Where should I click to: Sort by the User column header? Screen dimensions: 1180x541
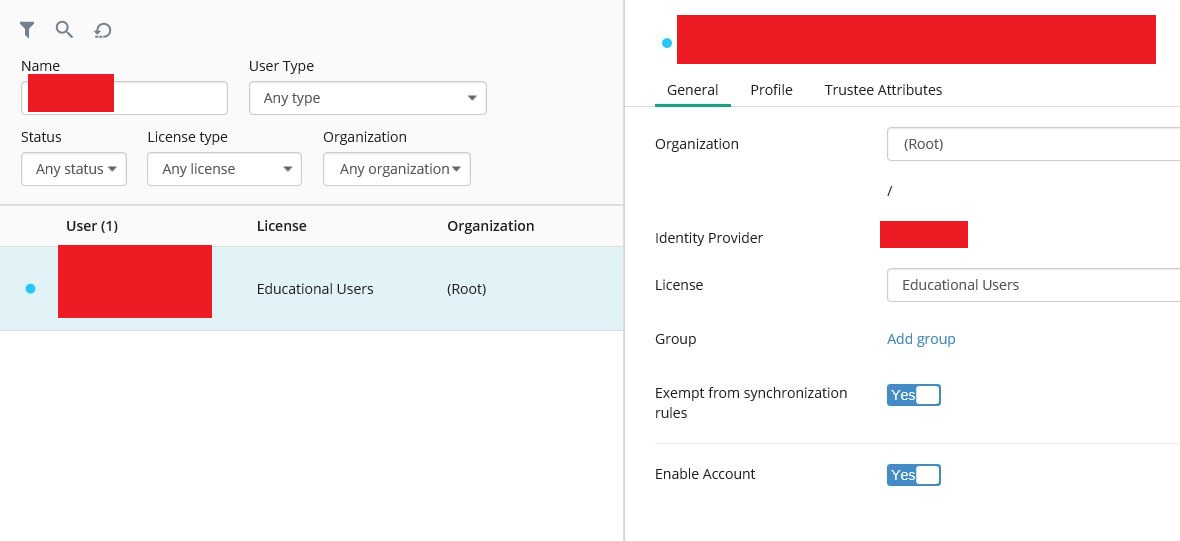(92, 226)
